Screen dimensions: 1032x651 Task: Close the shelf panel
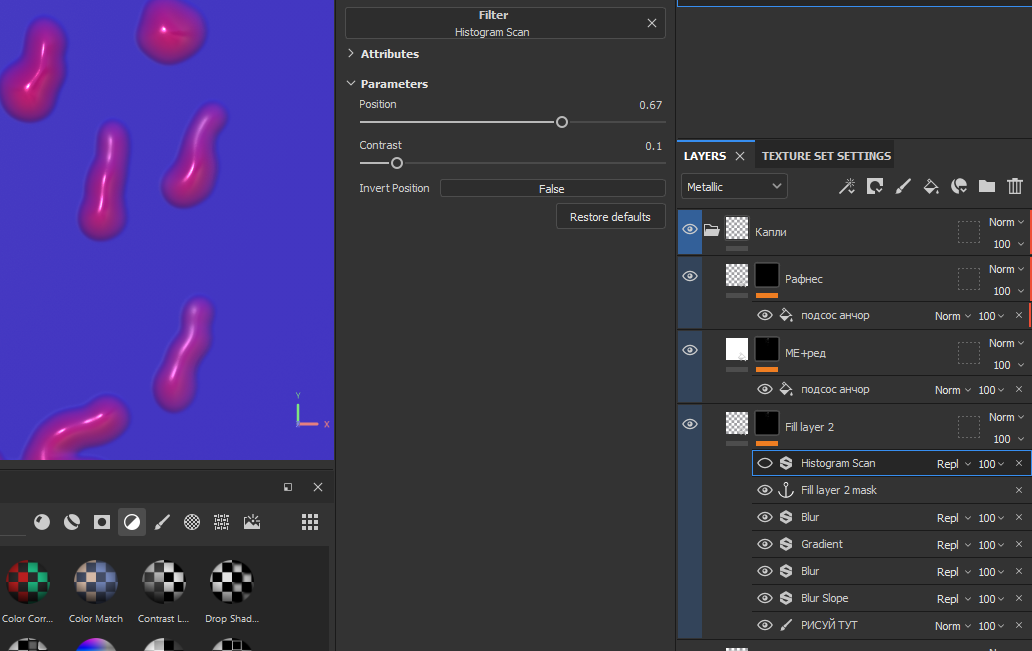tap(318, 487)
